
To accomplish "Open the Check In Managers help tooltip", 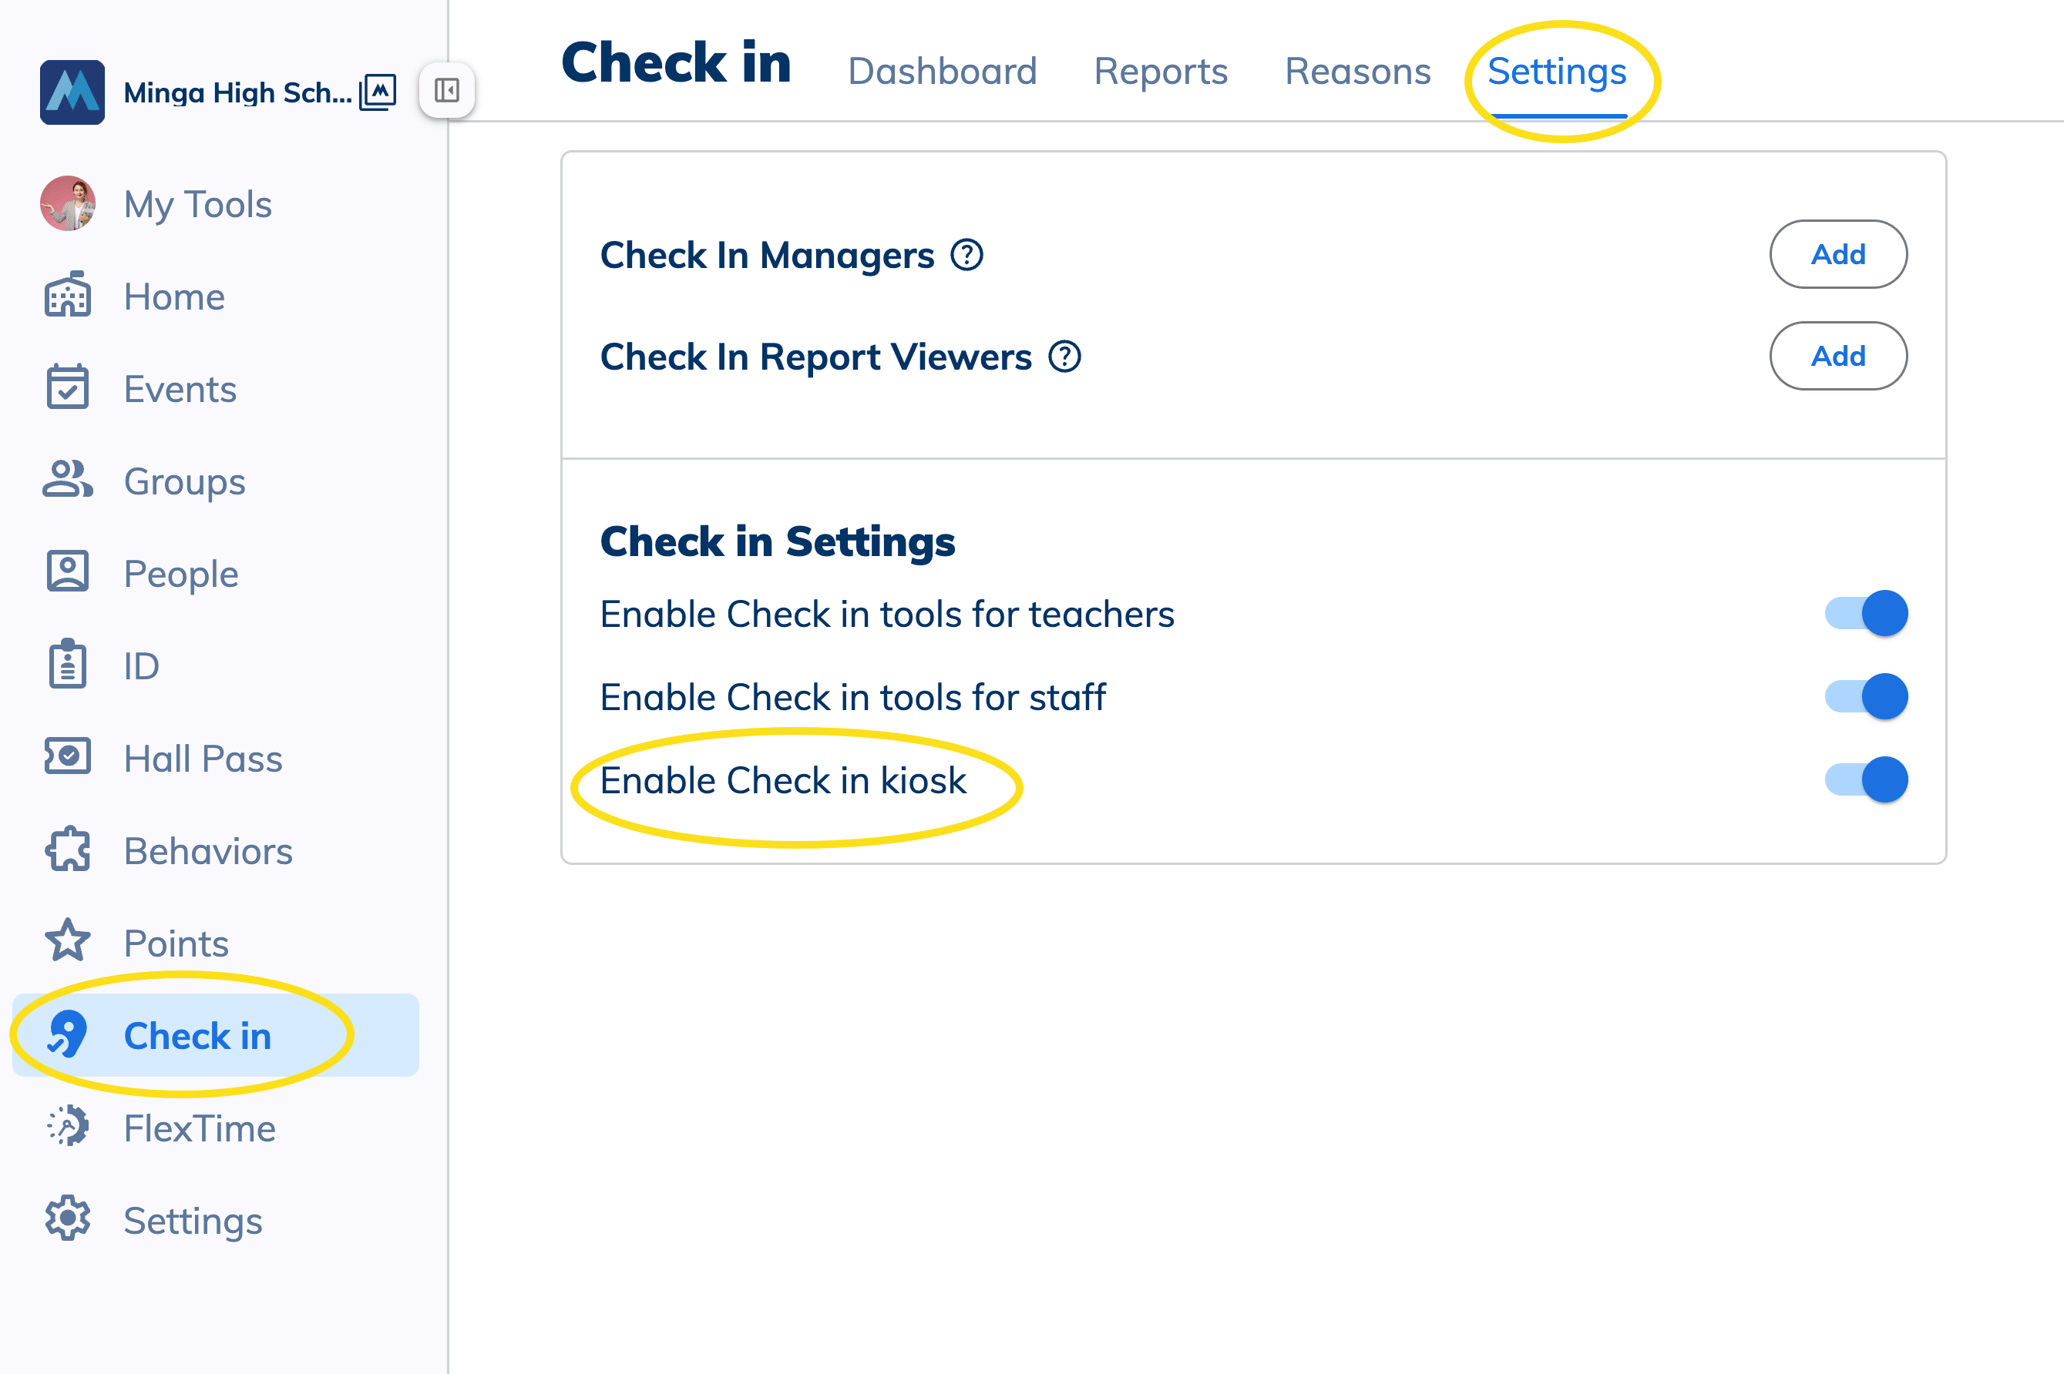I will [966, 255].
